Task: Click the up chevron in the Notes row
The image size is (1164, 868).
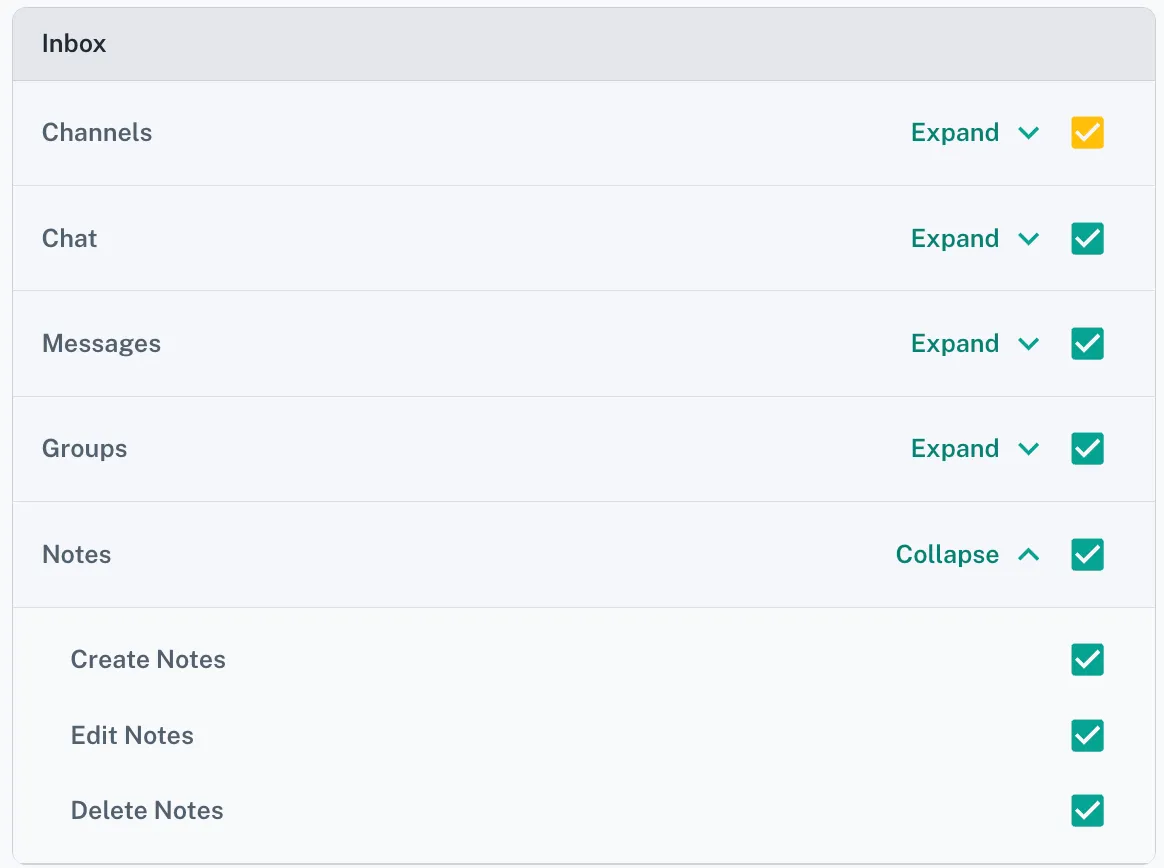Action: (x=1028, y=555)
